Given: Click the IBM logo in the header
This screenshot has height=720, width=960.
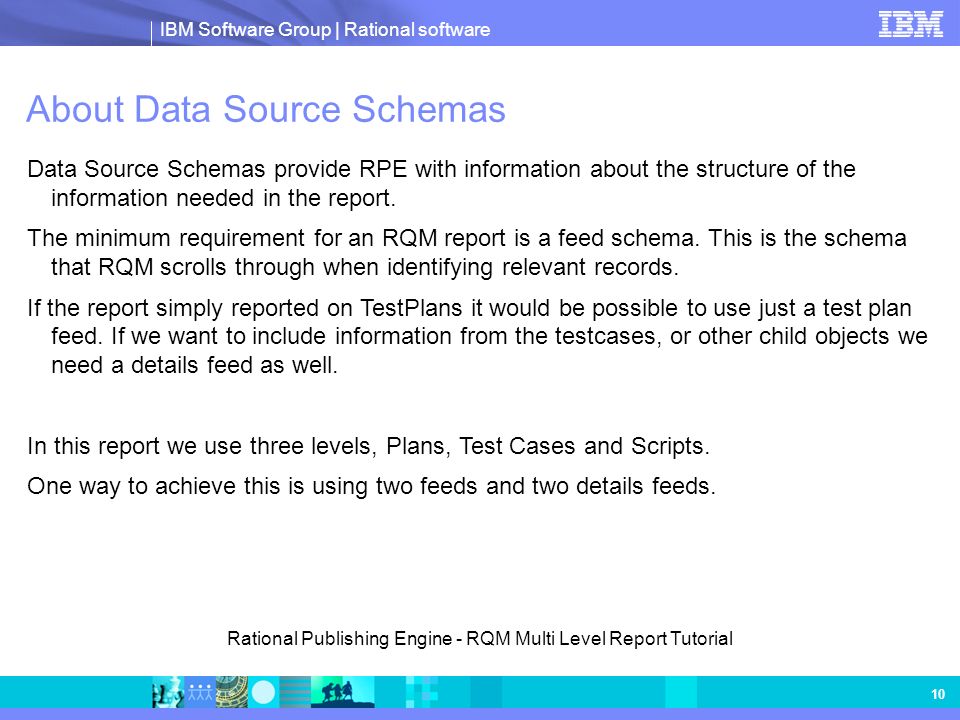Looking at the screenshot, I should click(910, 24).
